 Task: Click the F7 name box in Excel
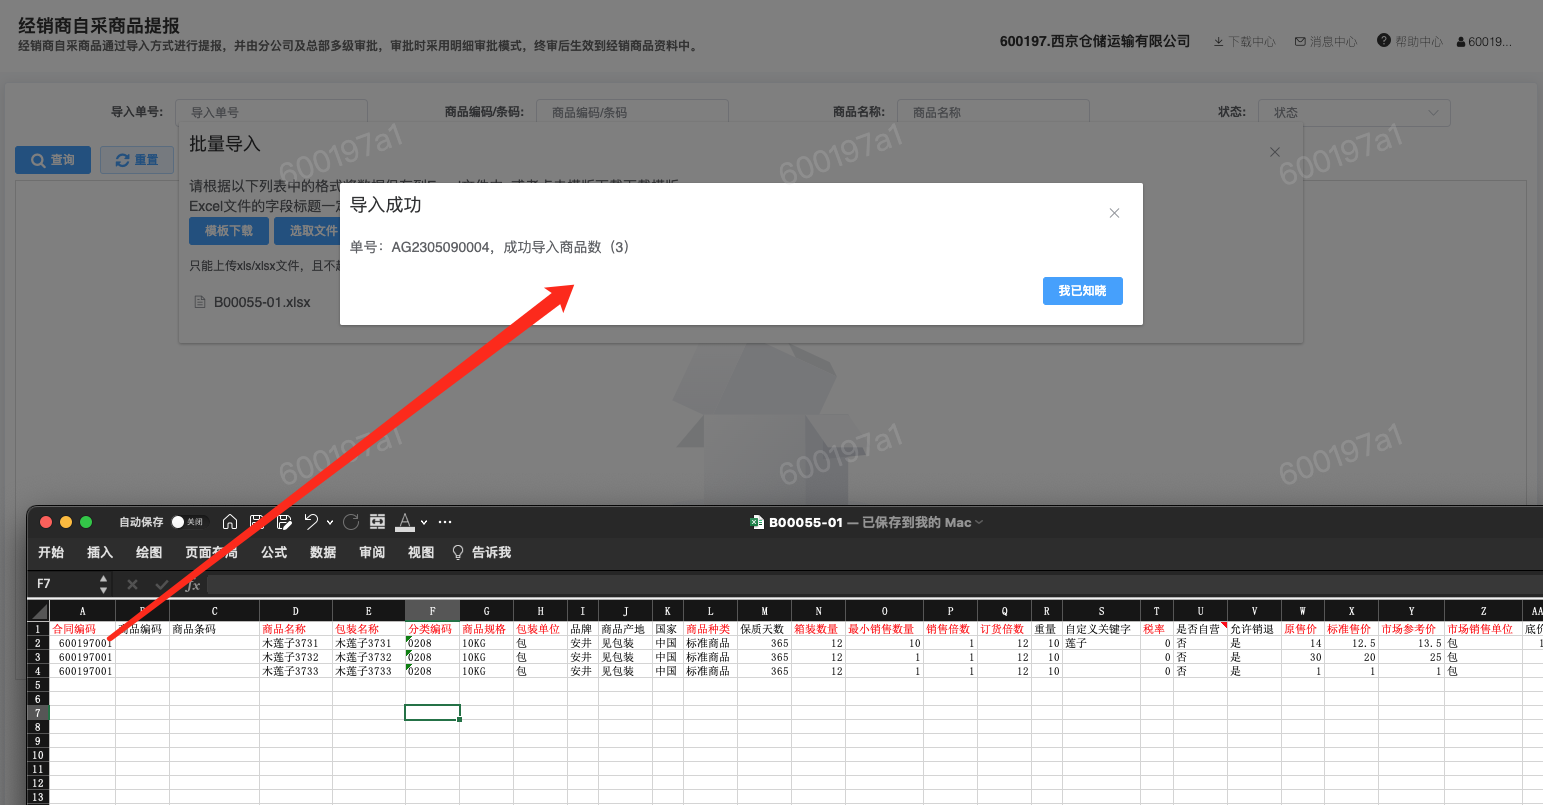tap(64, 584)
